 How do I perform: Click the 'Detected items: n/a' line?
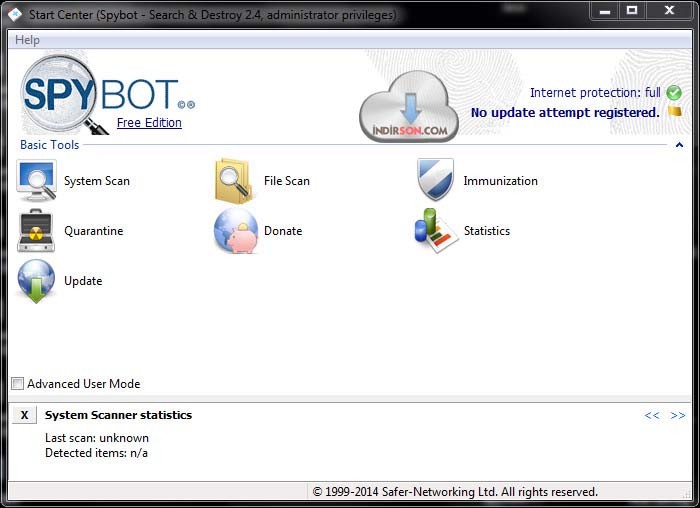[96, 453]
